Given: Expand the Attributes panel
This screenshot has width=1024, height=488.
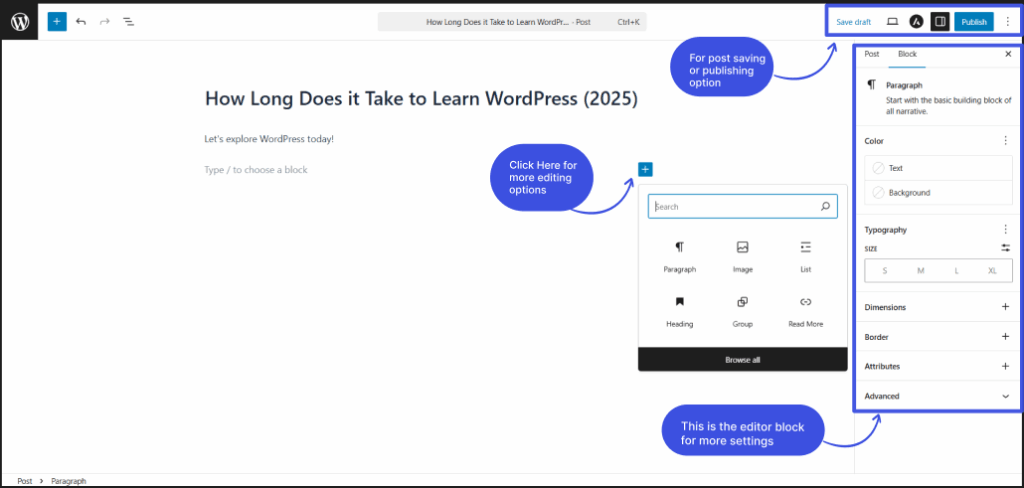Looking at the screenshot, I should pos(938,366).
